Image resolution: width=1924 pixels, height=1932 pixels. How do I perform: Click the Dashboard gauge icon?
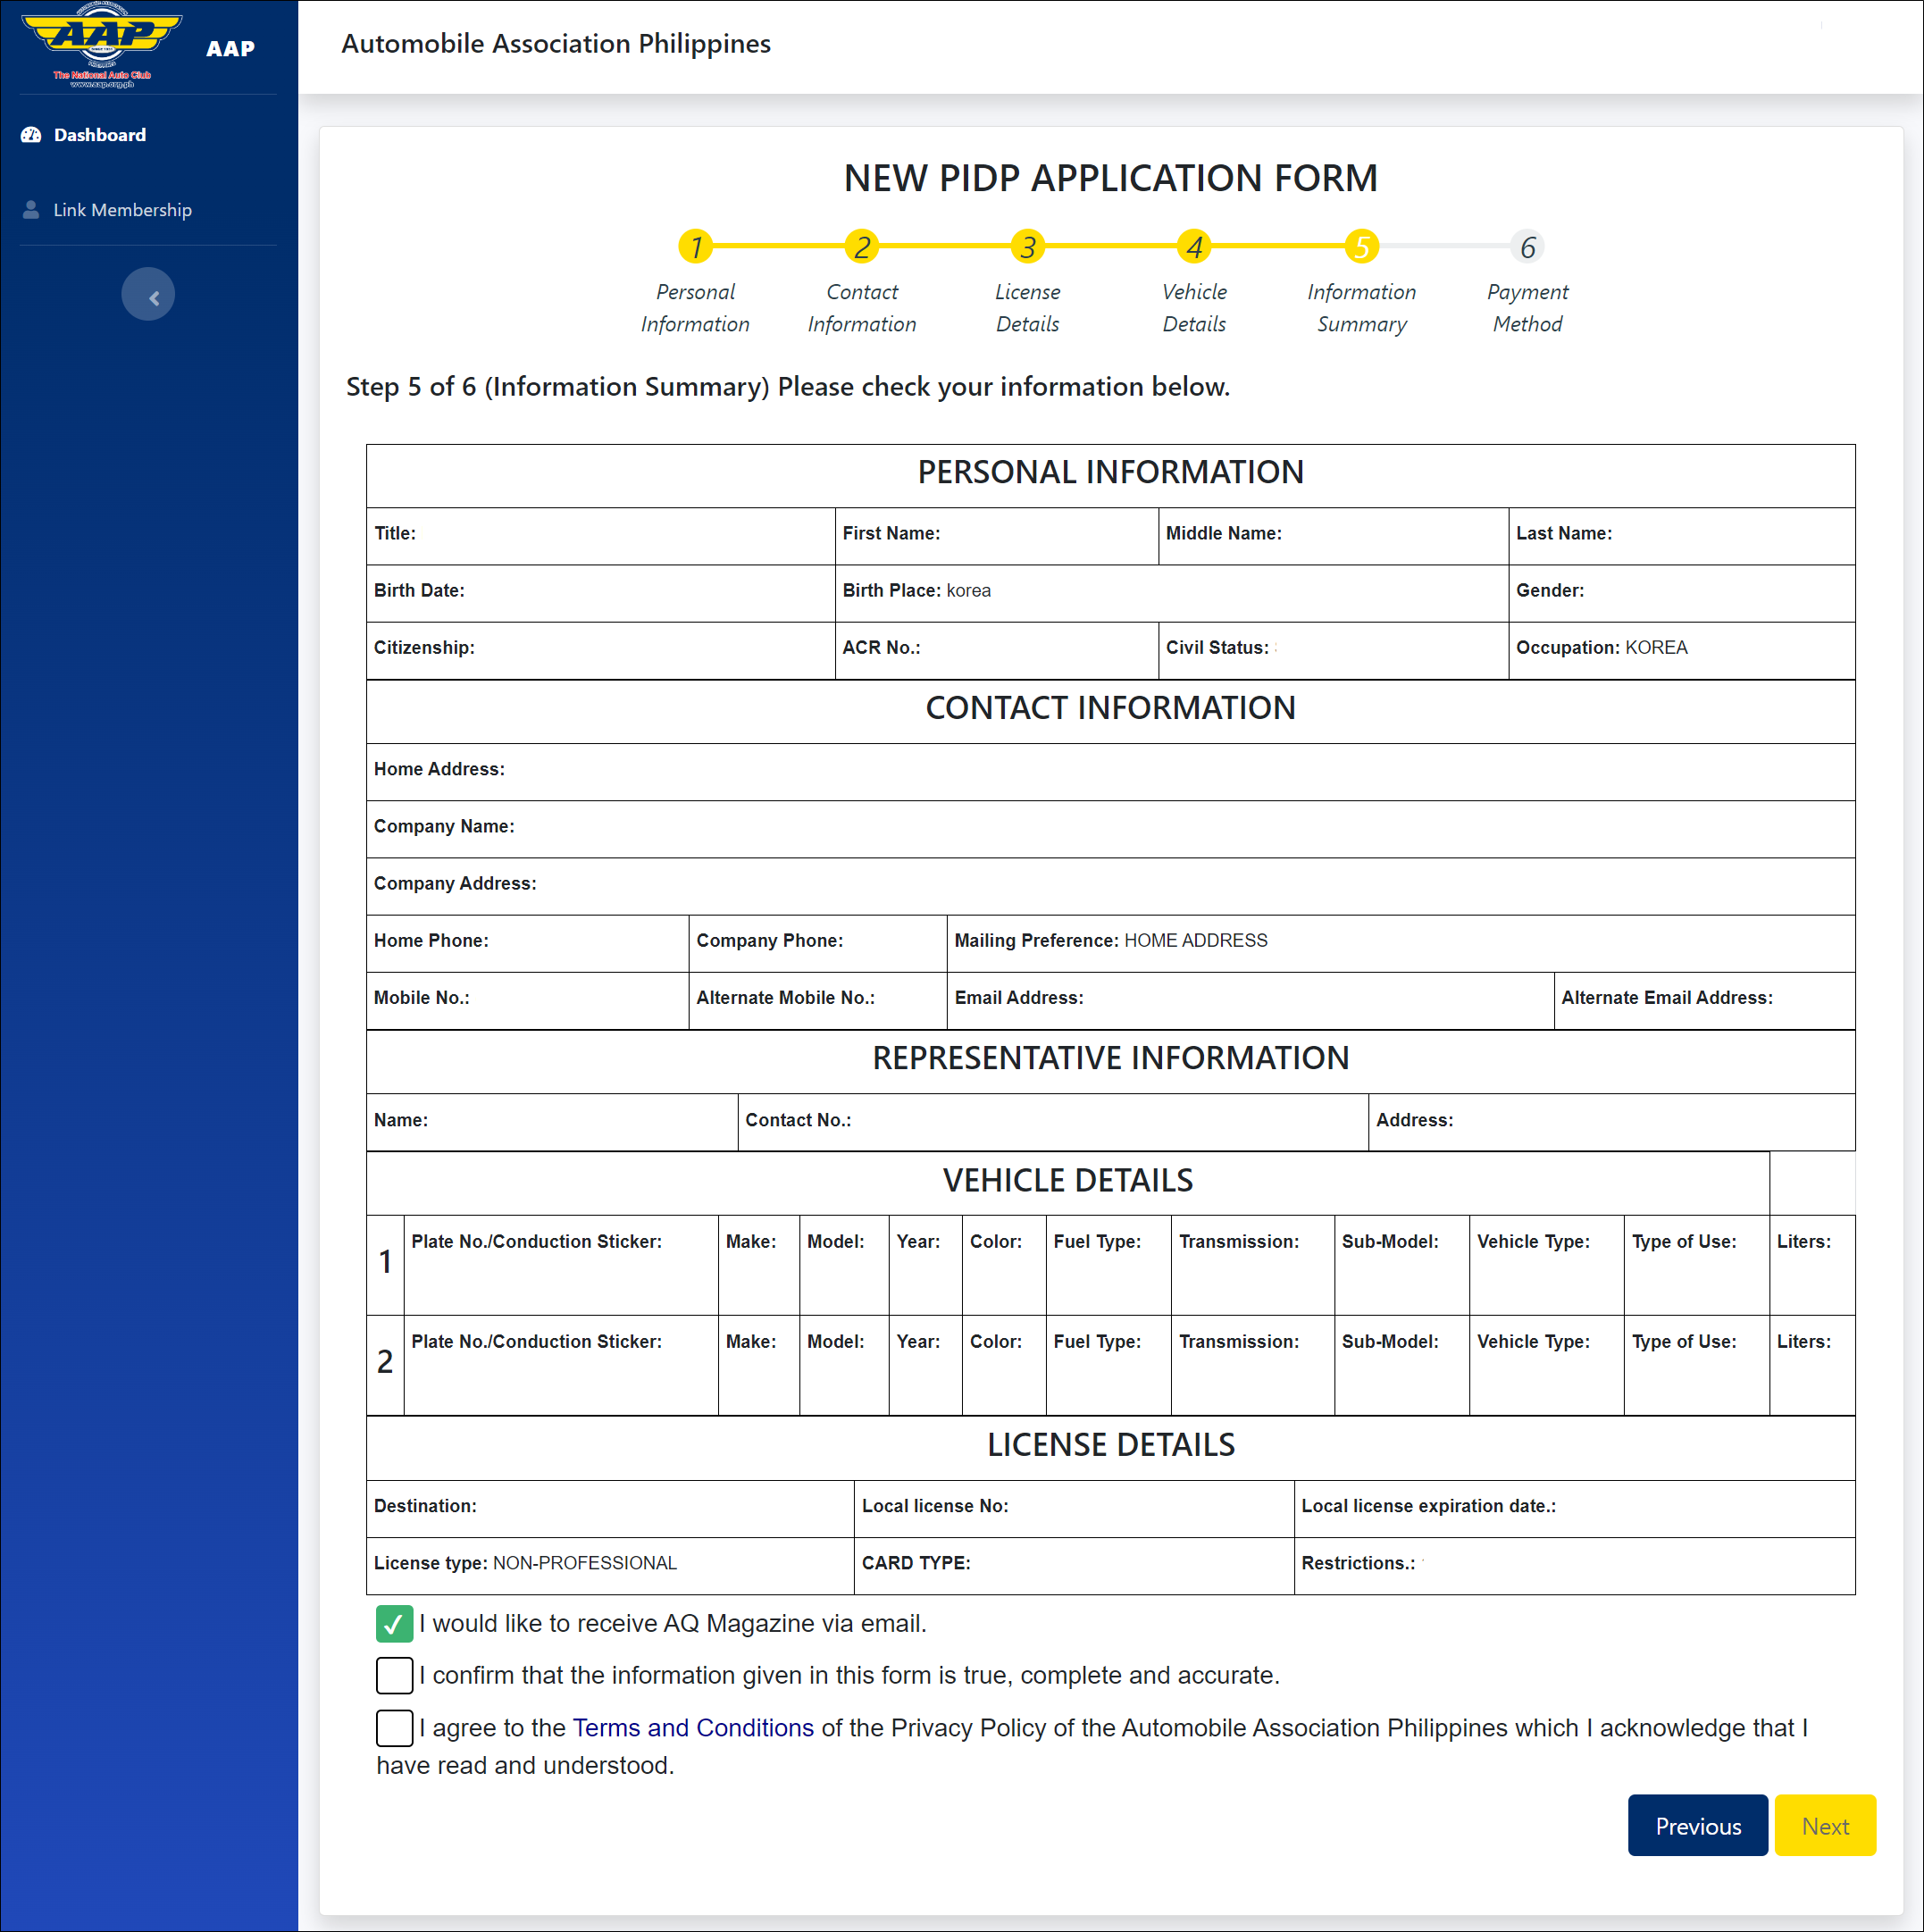tap(31, 135)
